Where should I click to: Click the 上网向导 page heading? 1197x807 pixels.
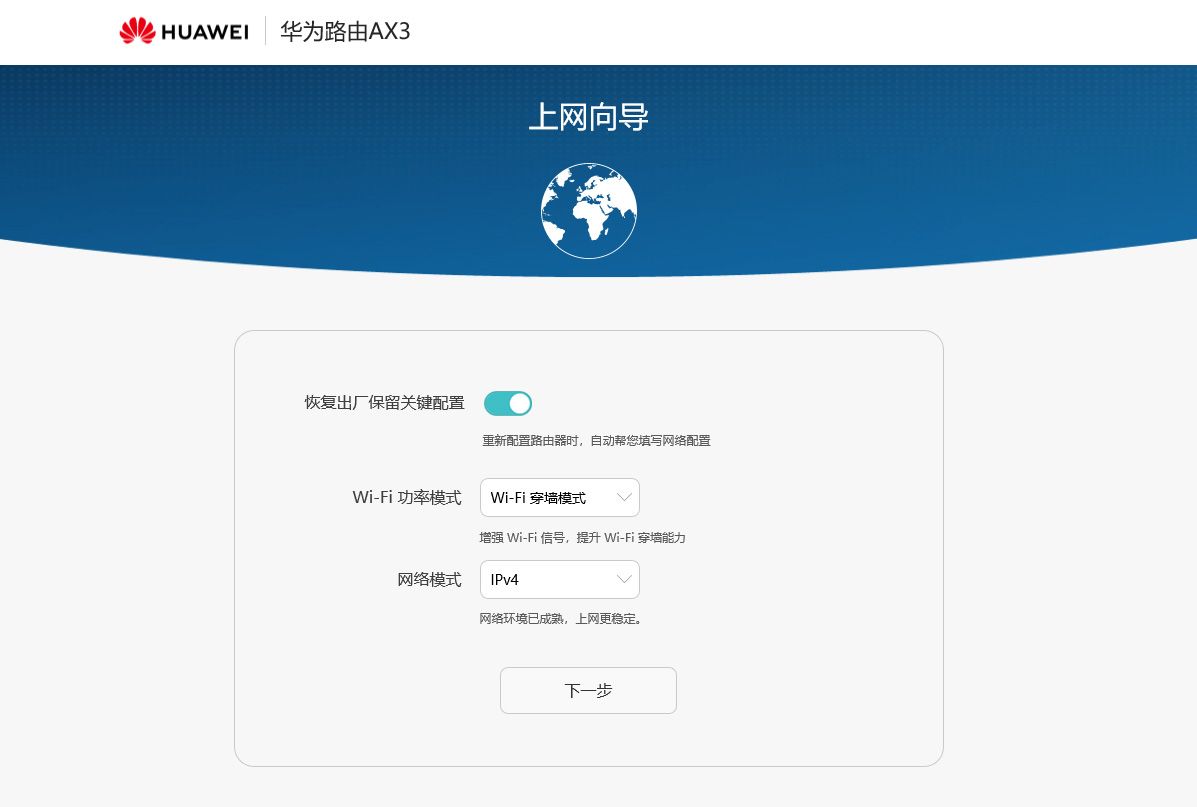tap(588, 117)
